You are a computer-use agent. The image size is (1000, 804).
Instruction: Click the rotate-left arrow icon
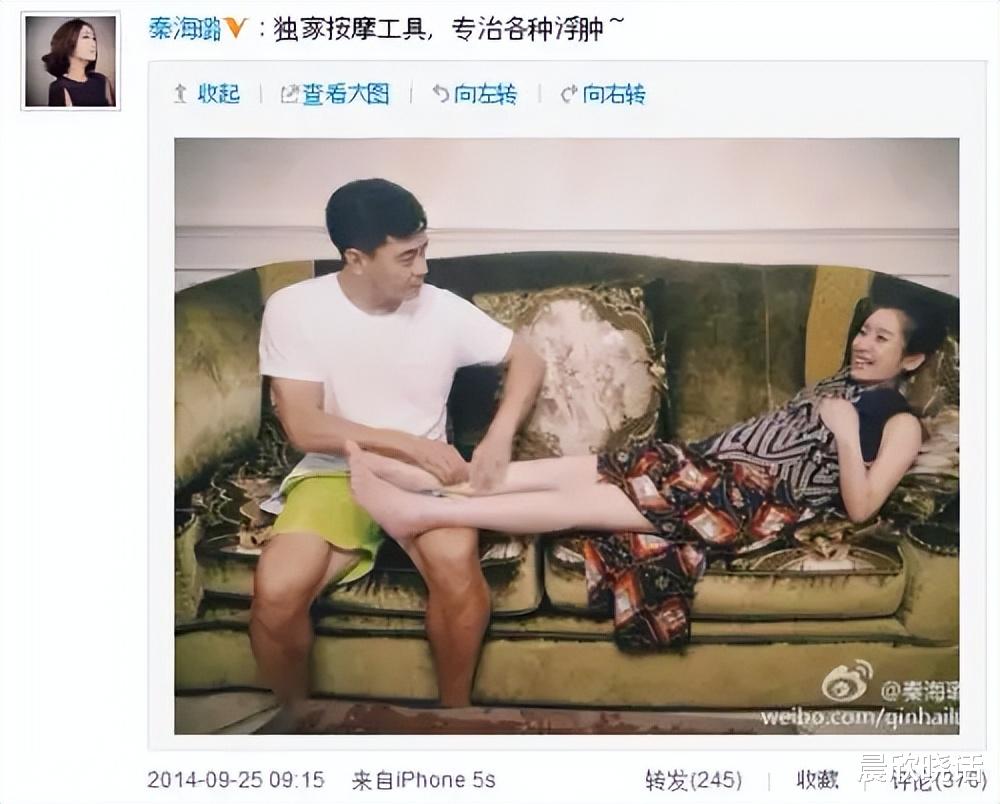click(x=440, y=94)
